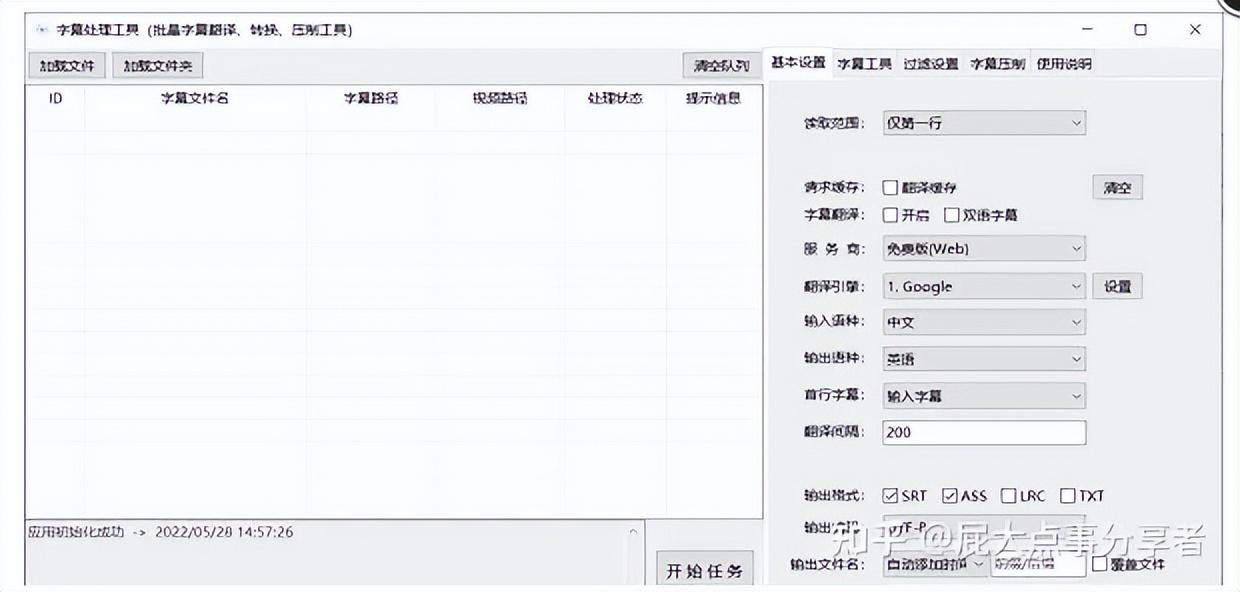Close the 字幕处理工具 window
The image size is (1240, 592).
[1195, 30]
